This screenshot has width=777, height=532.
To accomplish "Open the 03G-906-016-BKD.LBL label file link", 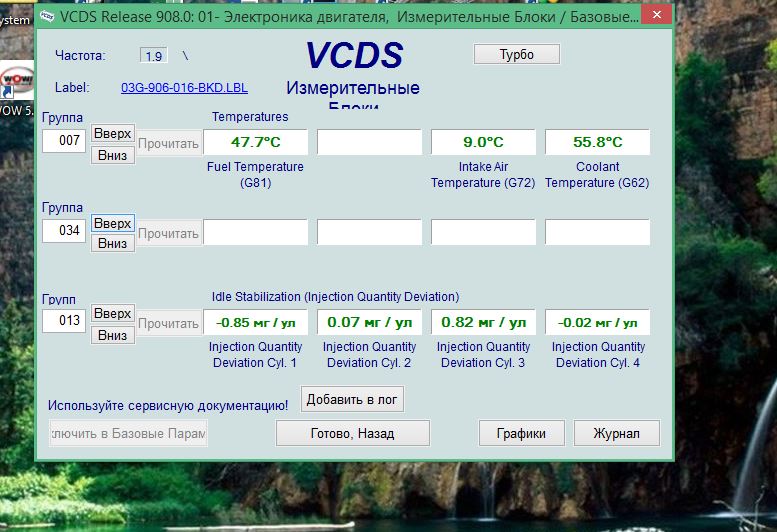I will coord(184,88).
